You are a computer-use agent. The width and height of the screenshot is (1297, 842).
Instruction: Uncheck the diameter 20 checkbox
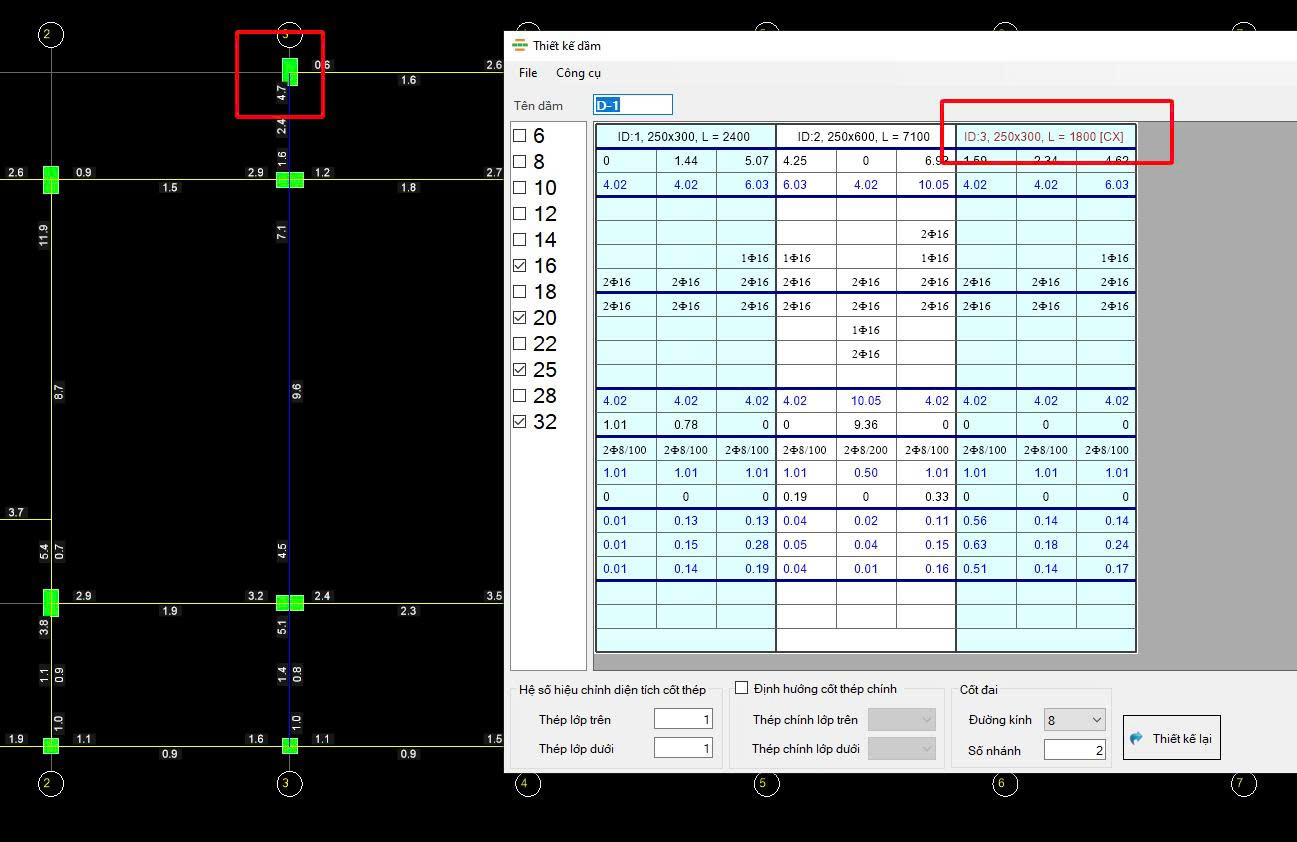click(x=519, y=318)
